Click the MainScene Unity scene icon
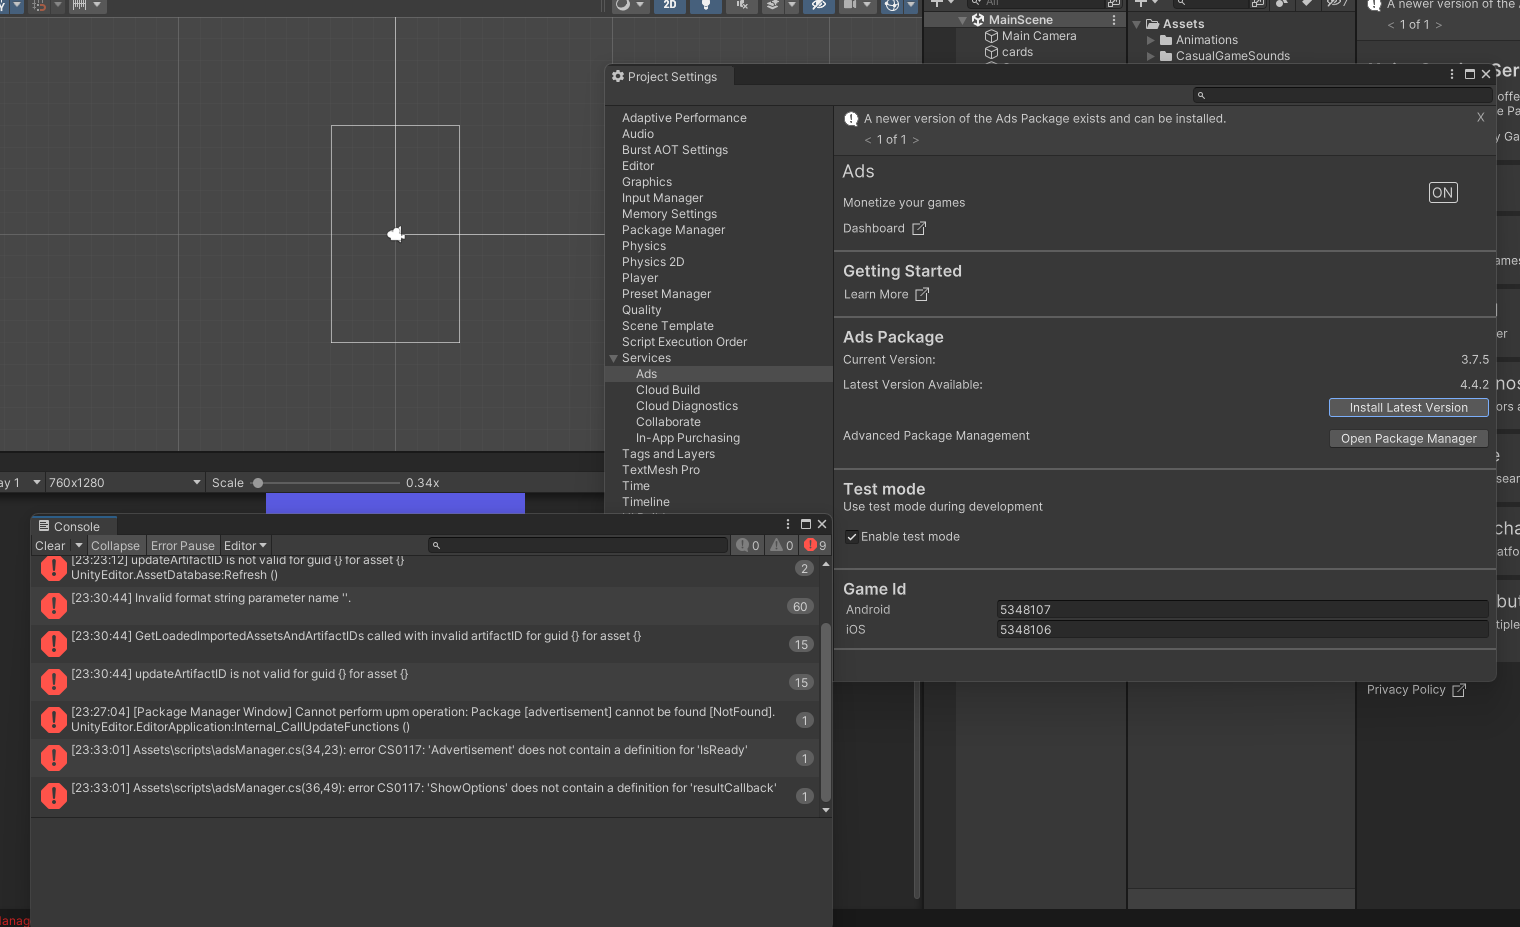Image resolution: width=1520 pixels, height=927 pixels. point(978,20)
